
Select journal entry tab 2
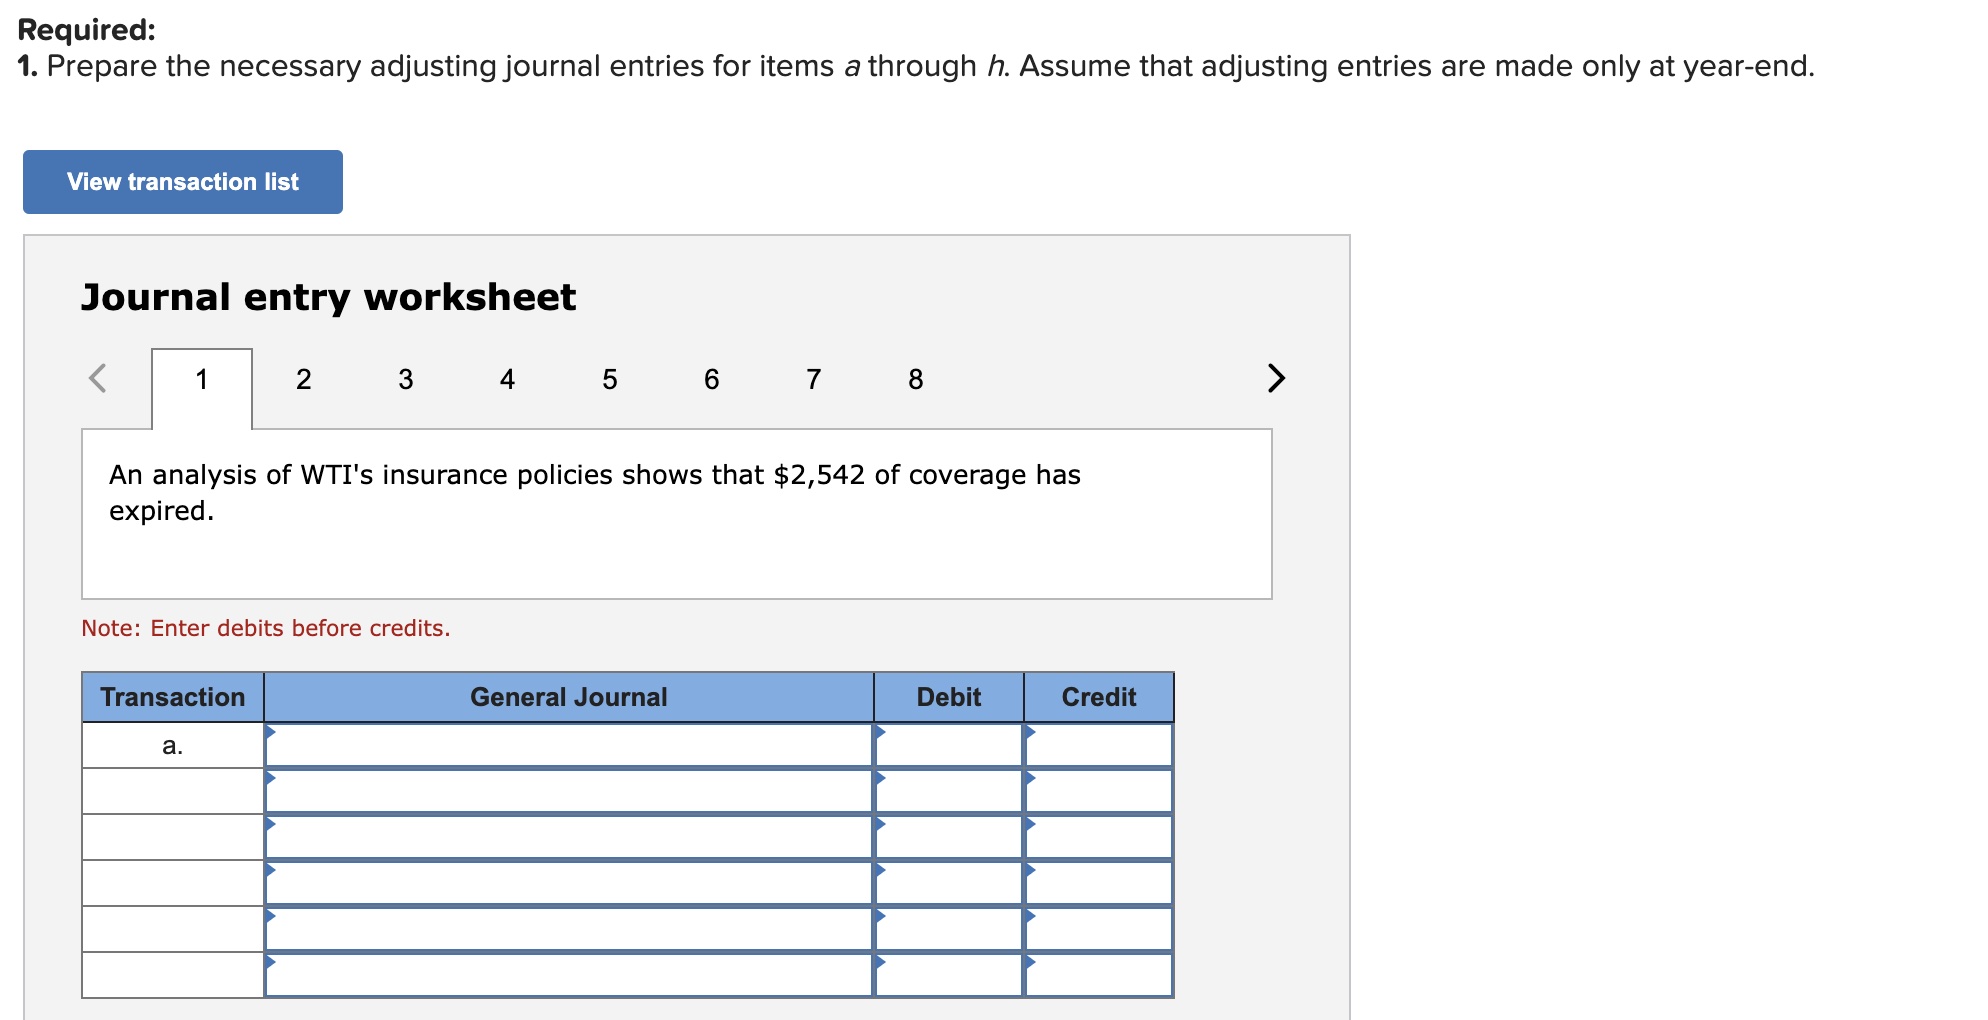tap(303, 378)
